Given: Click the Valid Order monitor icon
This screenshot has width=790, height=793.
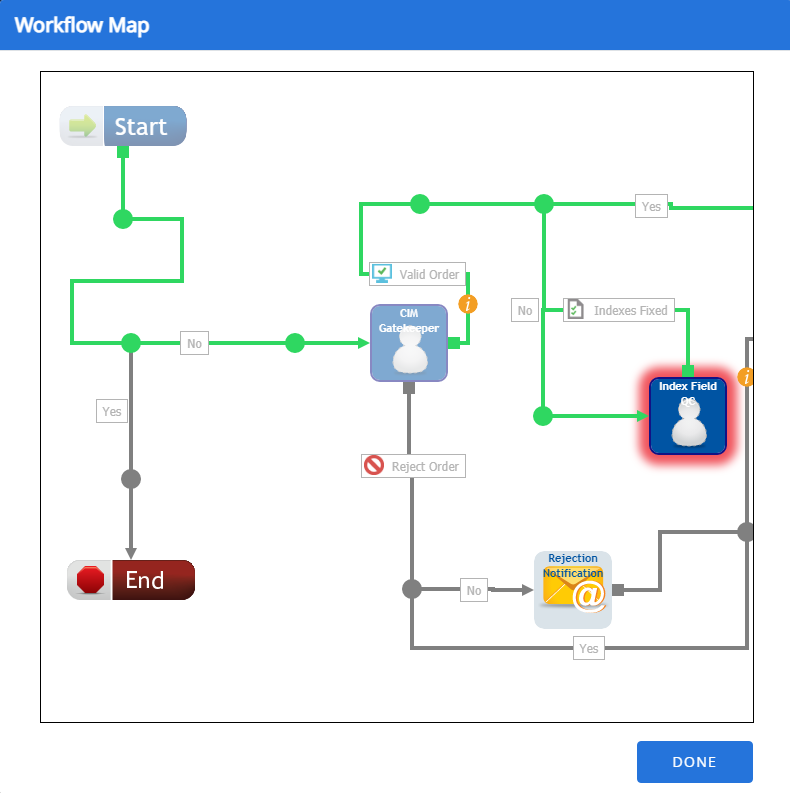Looking at the screenshot, I should pos(381,274).
